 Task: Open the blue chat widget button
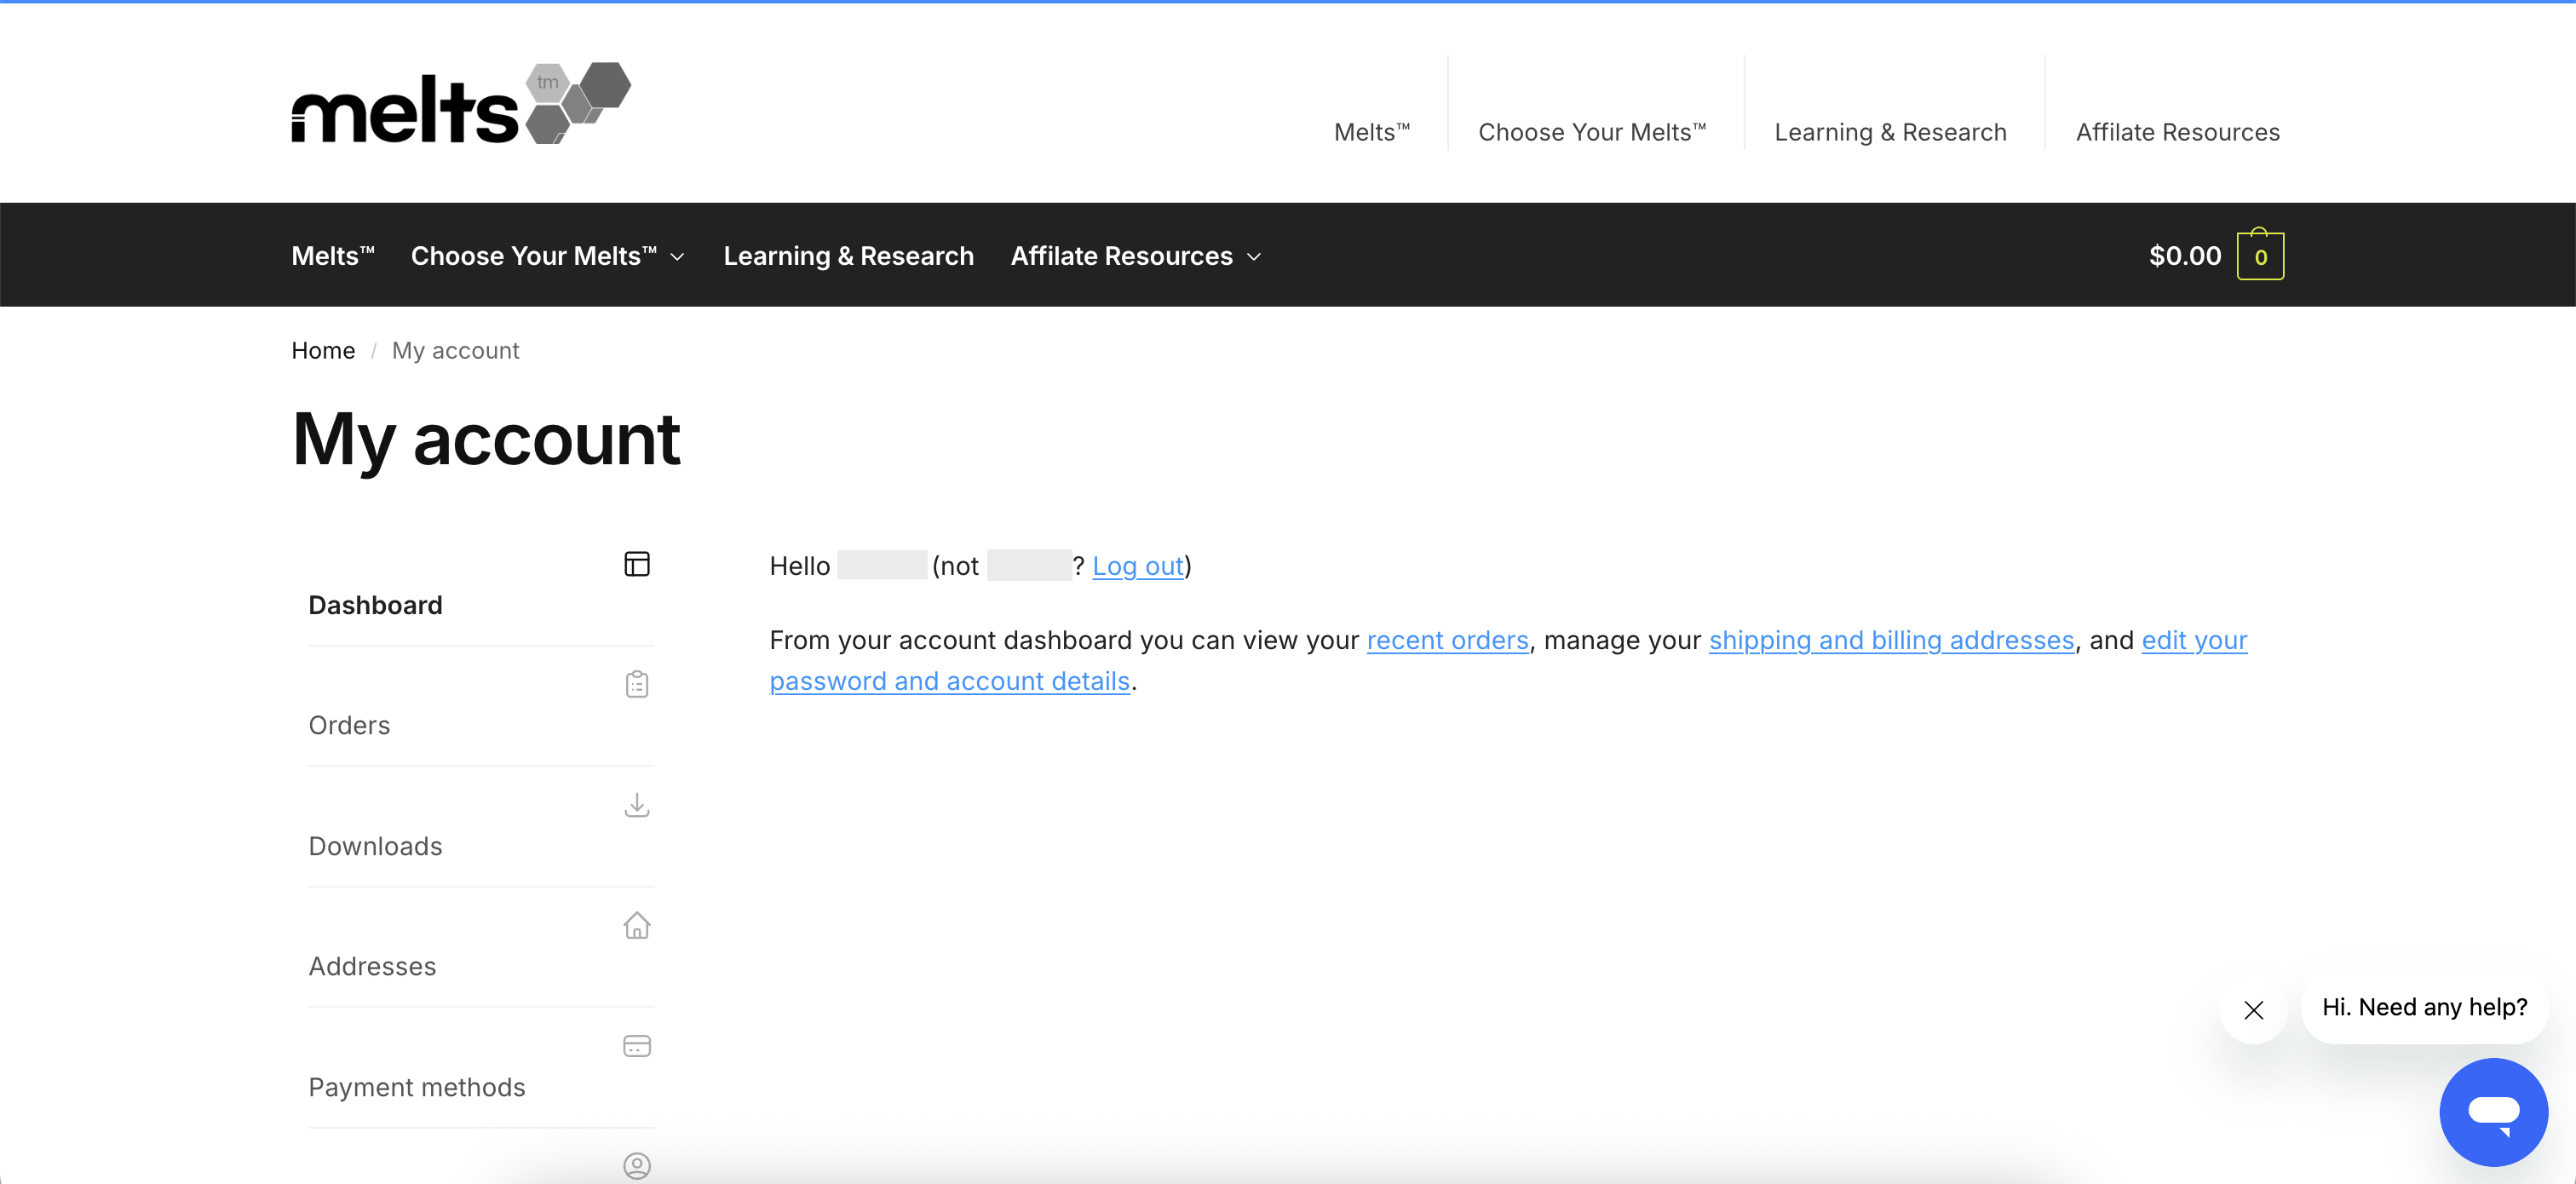2493,1111
